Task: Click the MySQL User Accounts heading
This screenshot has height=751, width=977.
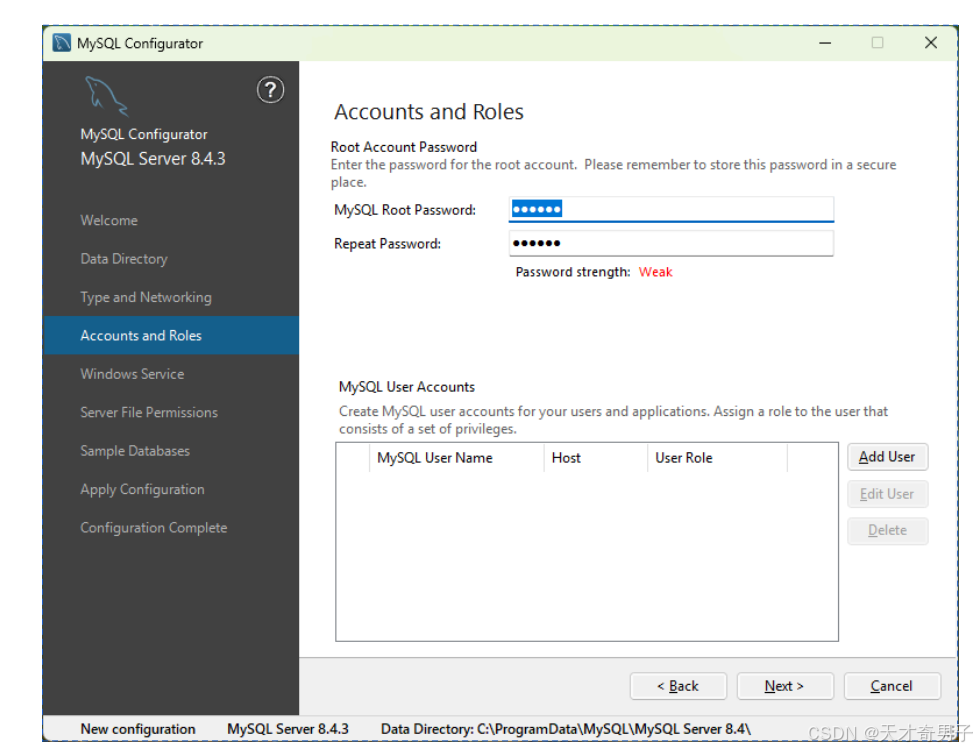Action: 407,387
